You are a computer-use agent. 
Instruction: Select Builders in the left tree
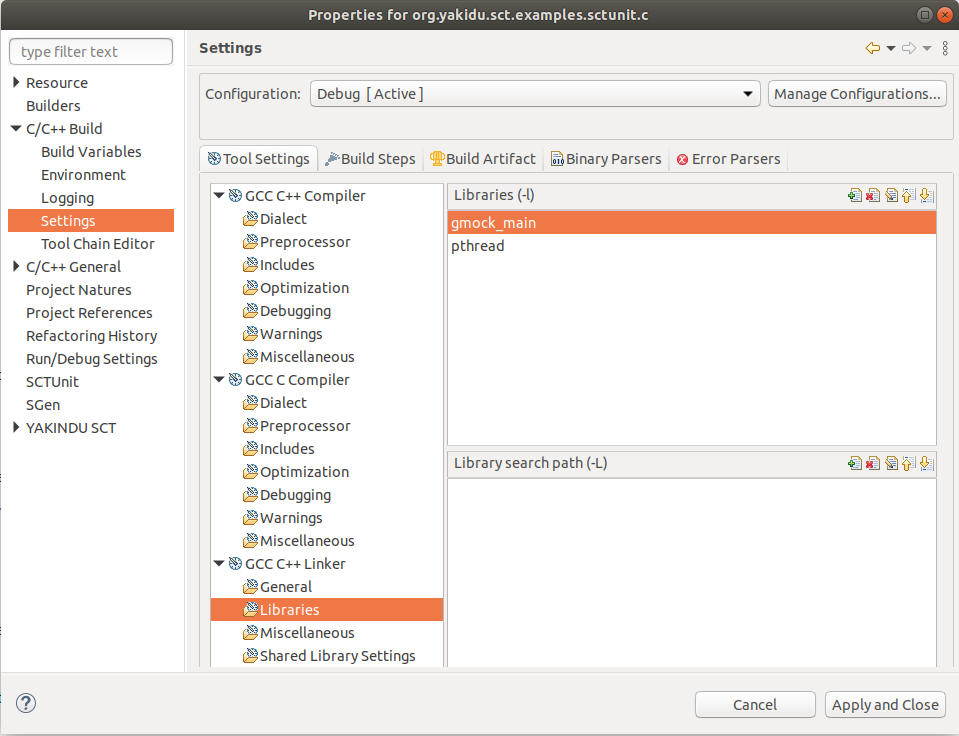click(x=53, y=106)
